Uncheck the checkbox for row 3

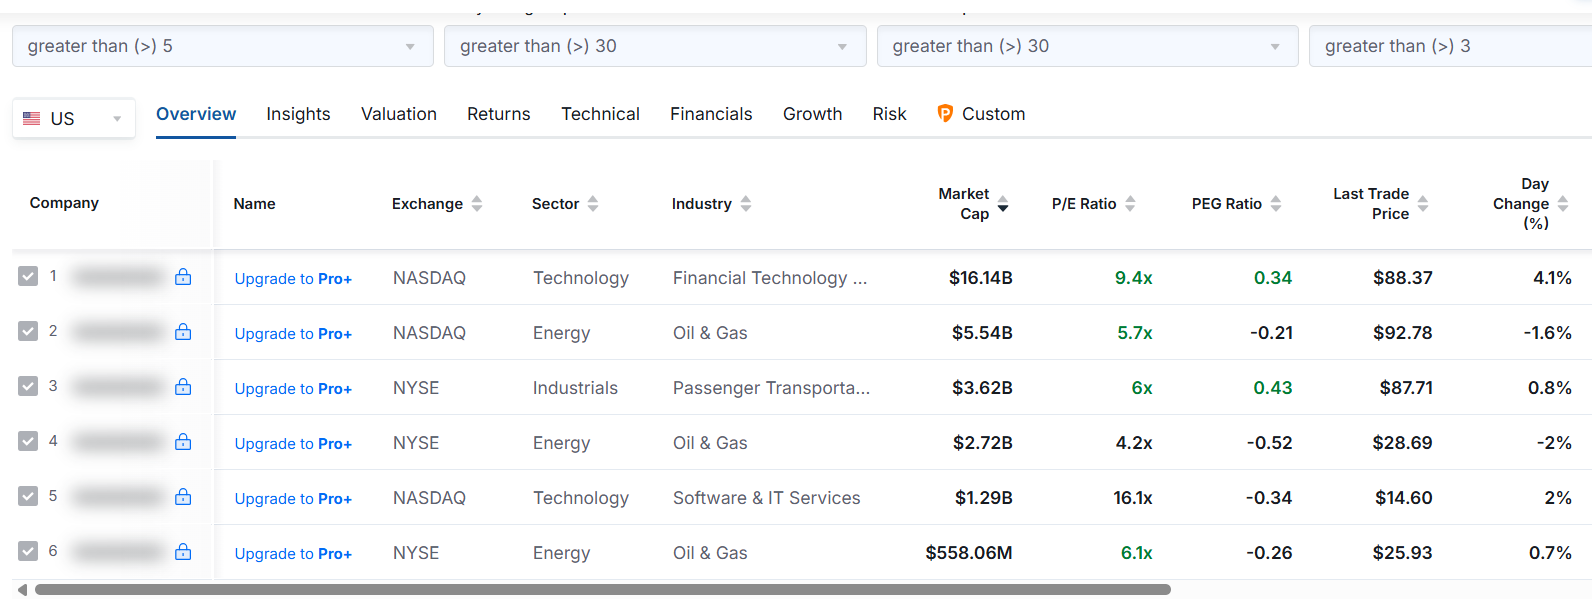point(28,386)
